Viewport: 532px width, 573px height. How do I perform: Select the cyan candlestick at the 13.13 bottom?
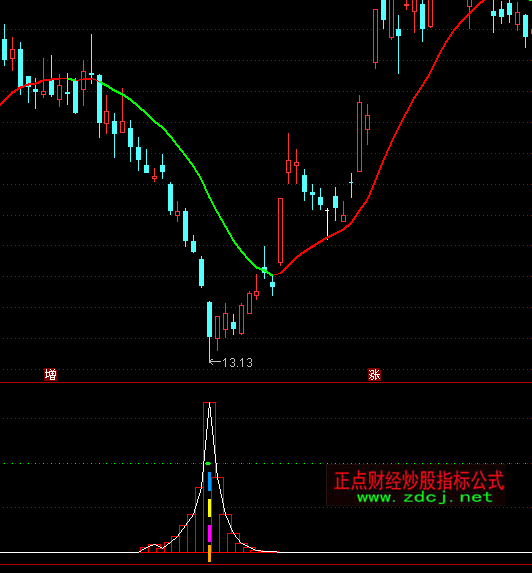[x=209, y=331]
